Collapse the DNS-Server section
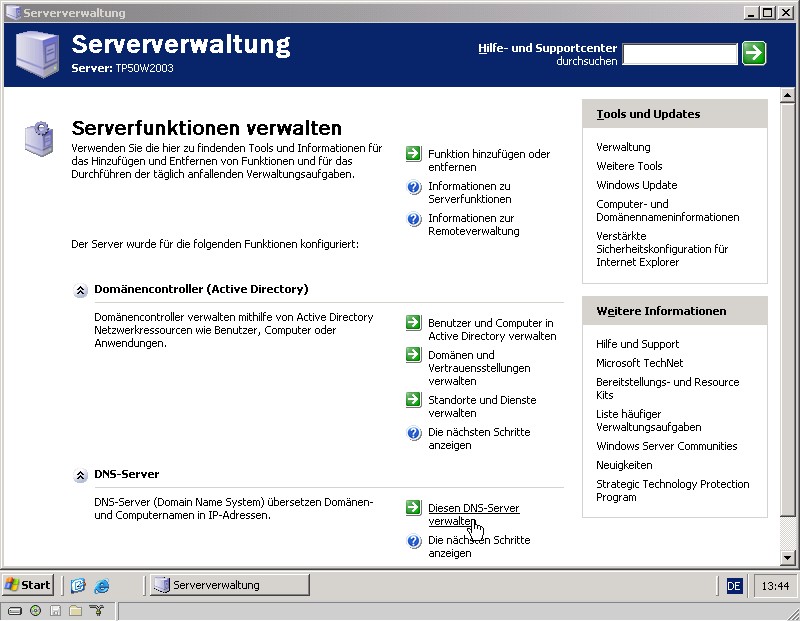 80,476
